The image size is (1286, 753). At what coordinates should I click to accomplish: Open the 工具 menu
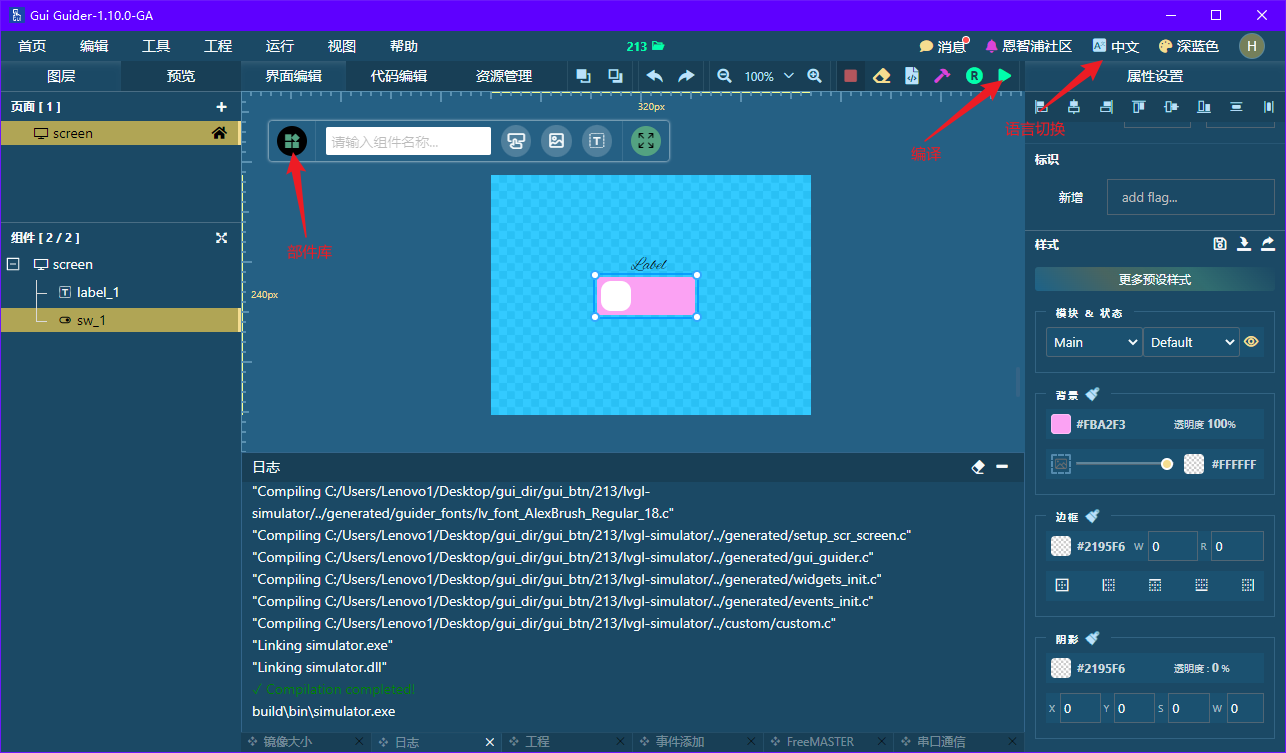click(155, 45)
